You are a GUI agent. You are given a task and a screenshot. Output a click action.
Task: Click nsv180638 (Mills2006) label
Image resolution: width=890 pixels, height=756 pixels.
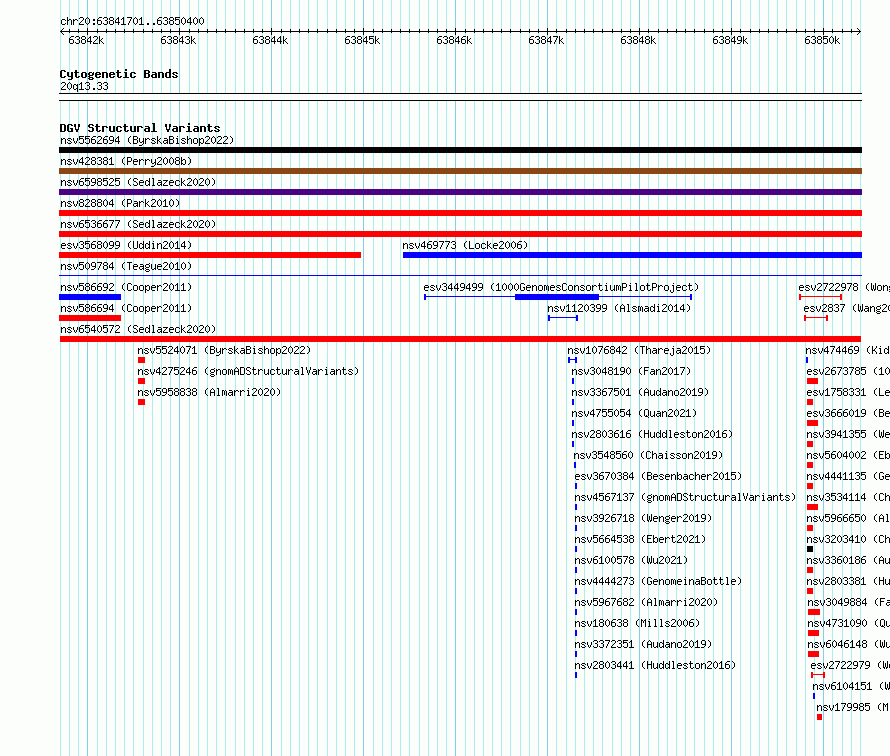point(637,623)
